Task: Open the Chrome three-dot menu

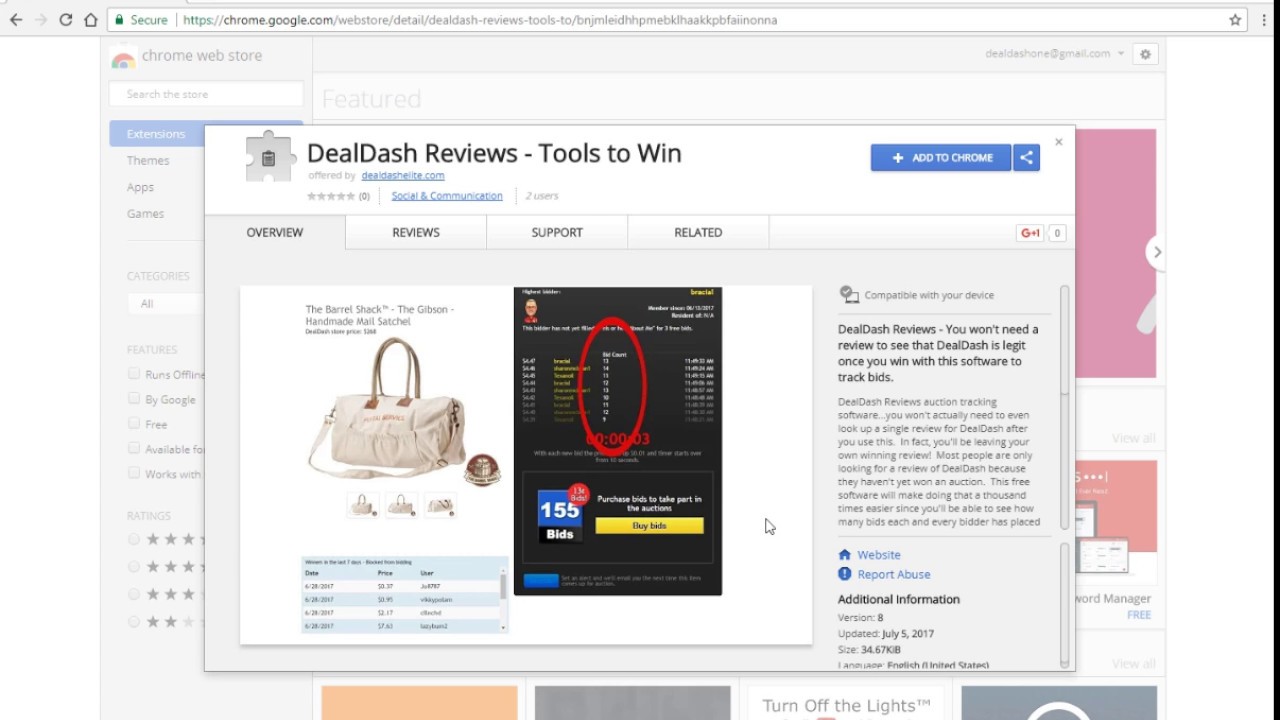Action: 1265,20
